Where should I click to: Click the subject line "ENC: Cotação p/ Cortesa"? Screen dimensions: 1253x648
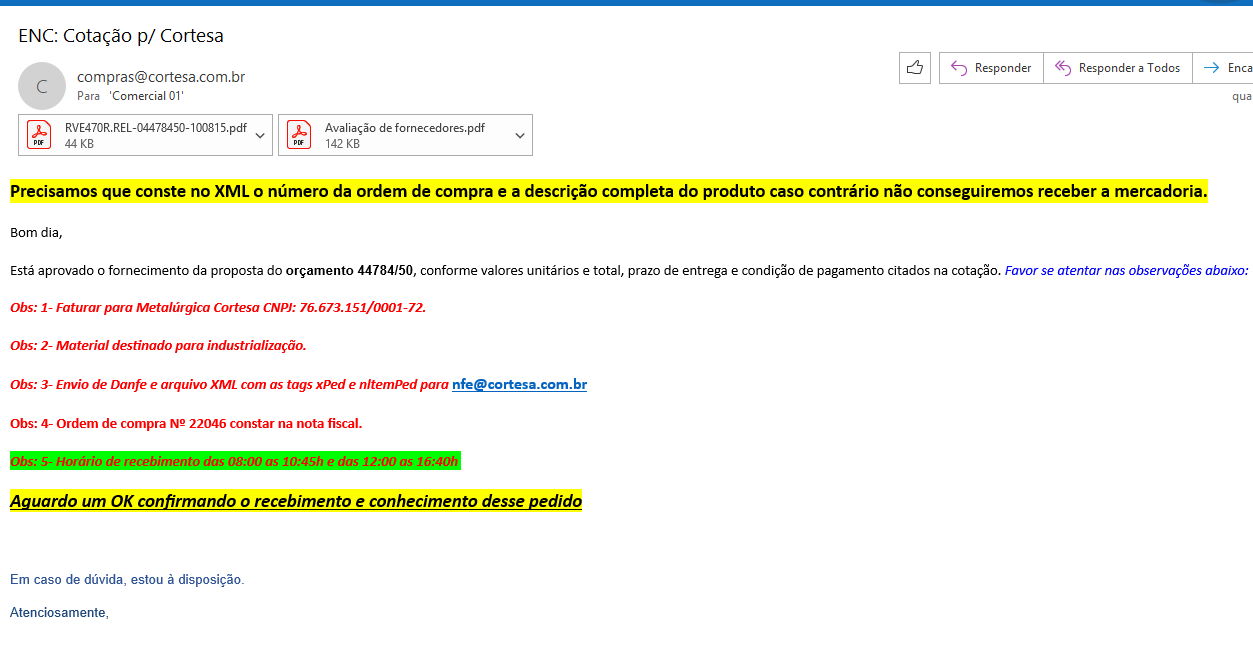[121, 36]
